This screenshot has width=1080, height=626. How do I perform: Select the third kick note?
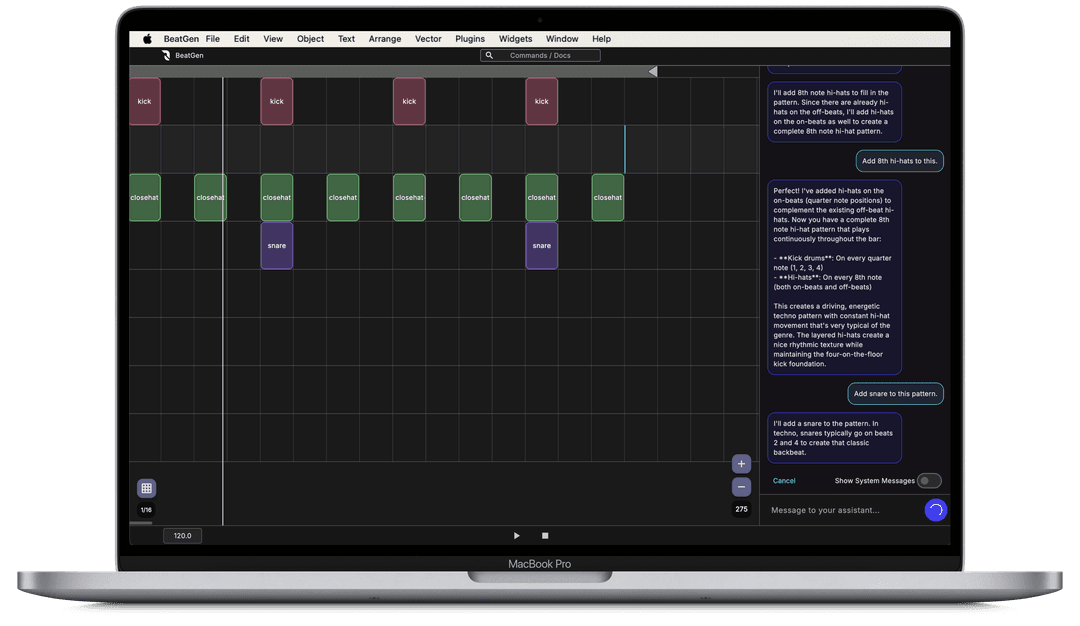(x=409, y=101)
